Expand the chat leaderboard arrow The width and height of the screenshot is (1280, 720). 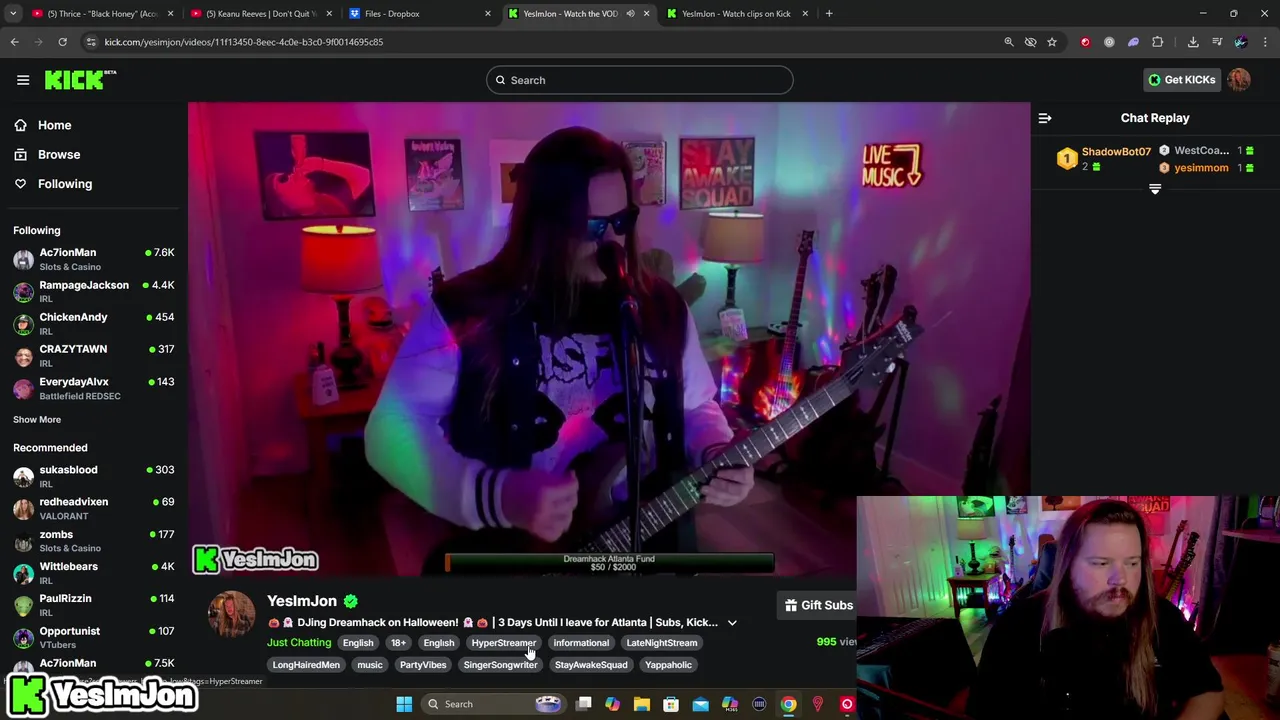click(x=1155, y=189)
